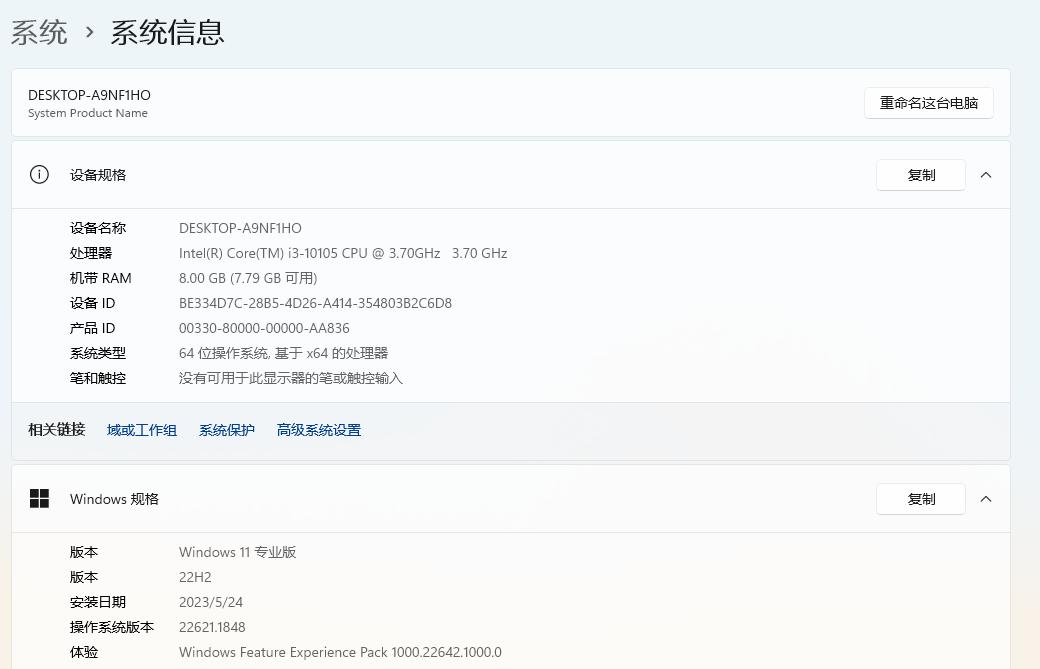This screenshot has height=669, width=1040.
Task: Click the 8.00 GB RAM value
Action: 248,278
